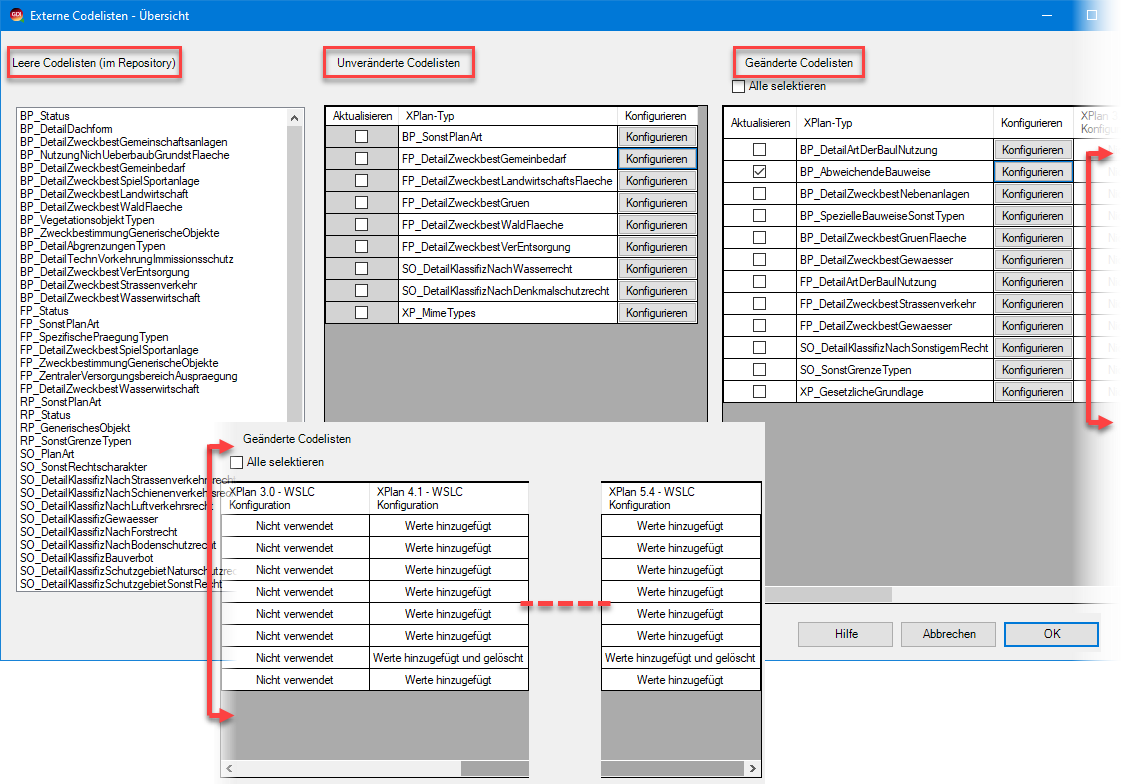
Task: Uncheck Aktualisieren for BP_AbweichendeBauweise
Action: pyautogui.click(x=760, y=172)
